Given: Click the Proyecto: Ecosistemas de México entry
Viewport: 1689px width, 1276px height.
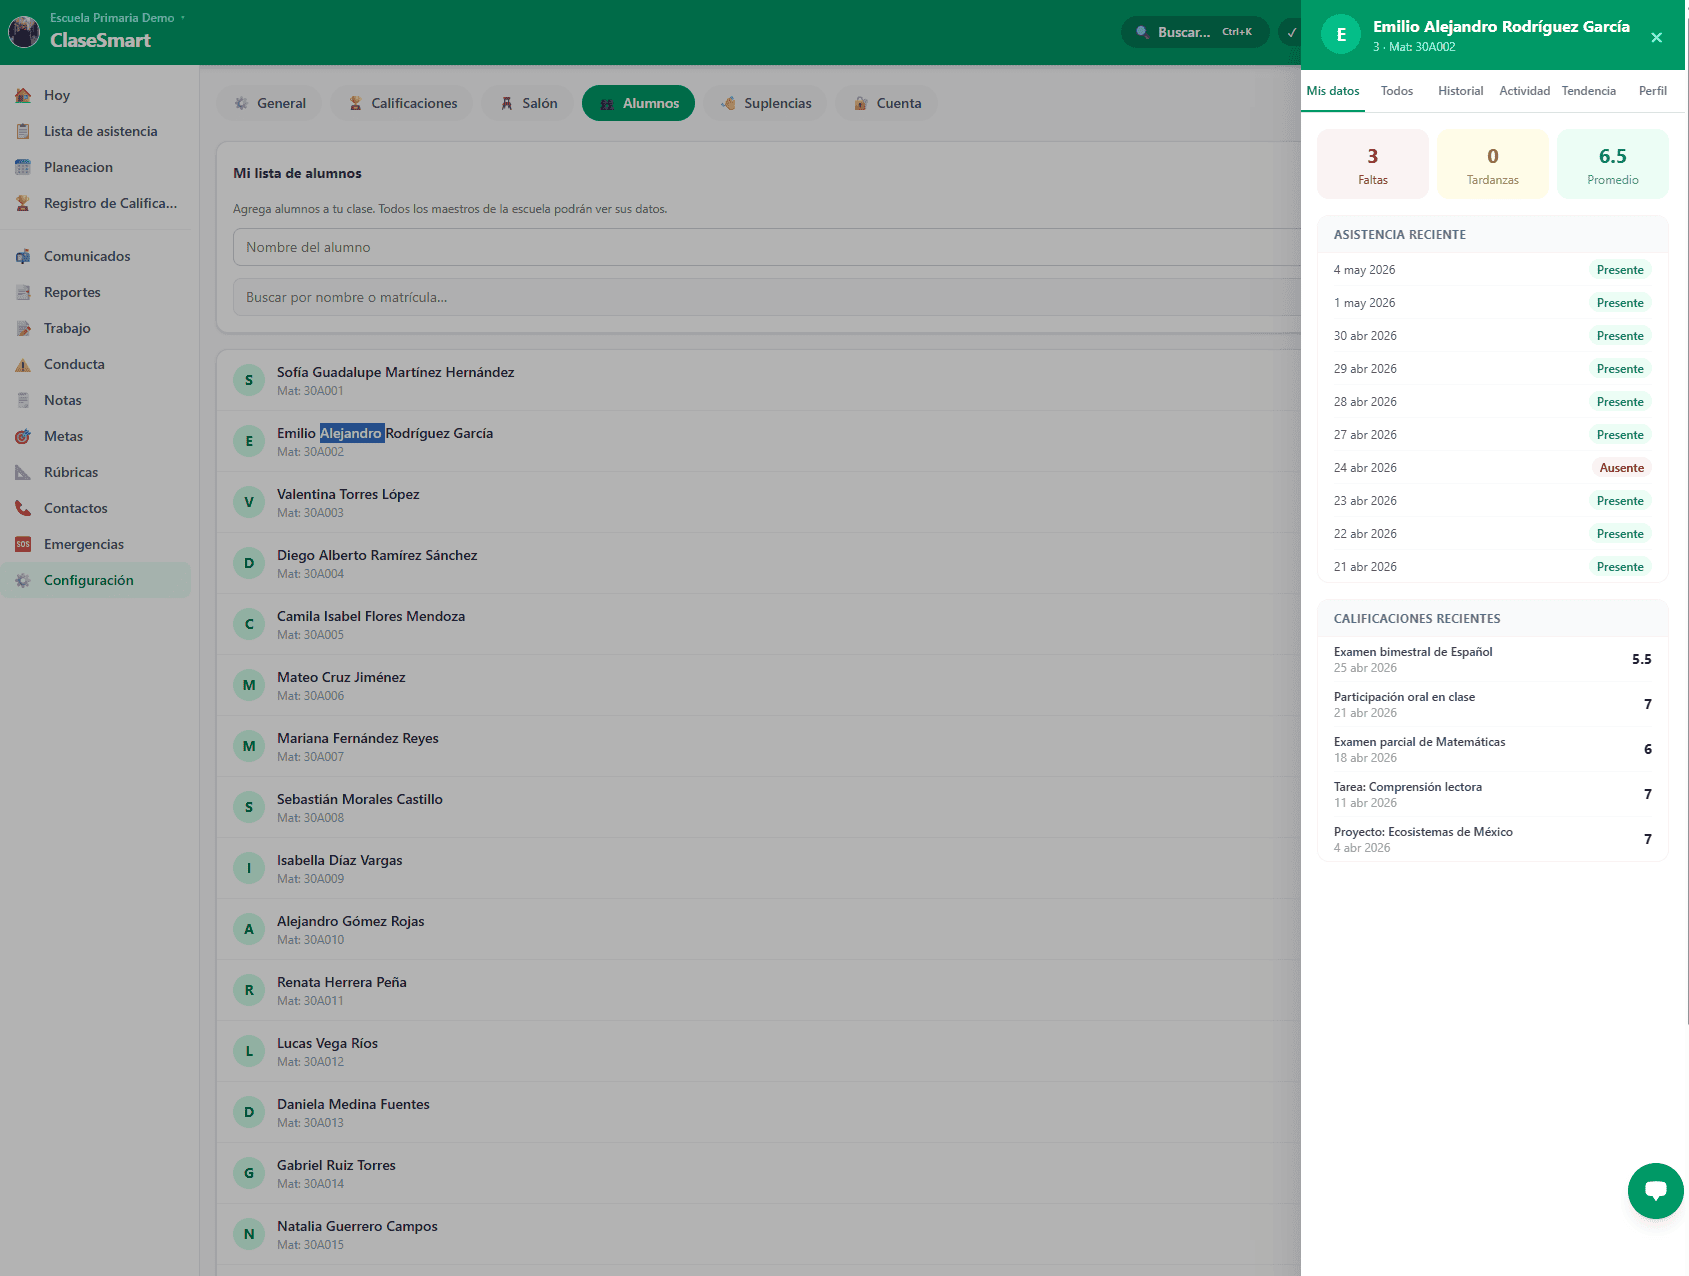Looking at the screenshot, I should (x=1493, y=839).
